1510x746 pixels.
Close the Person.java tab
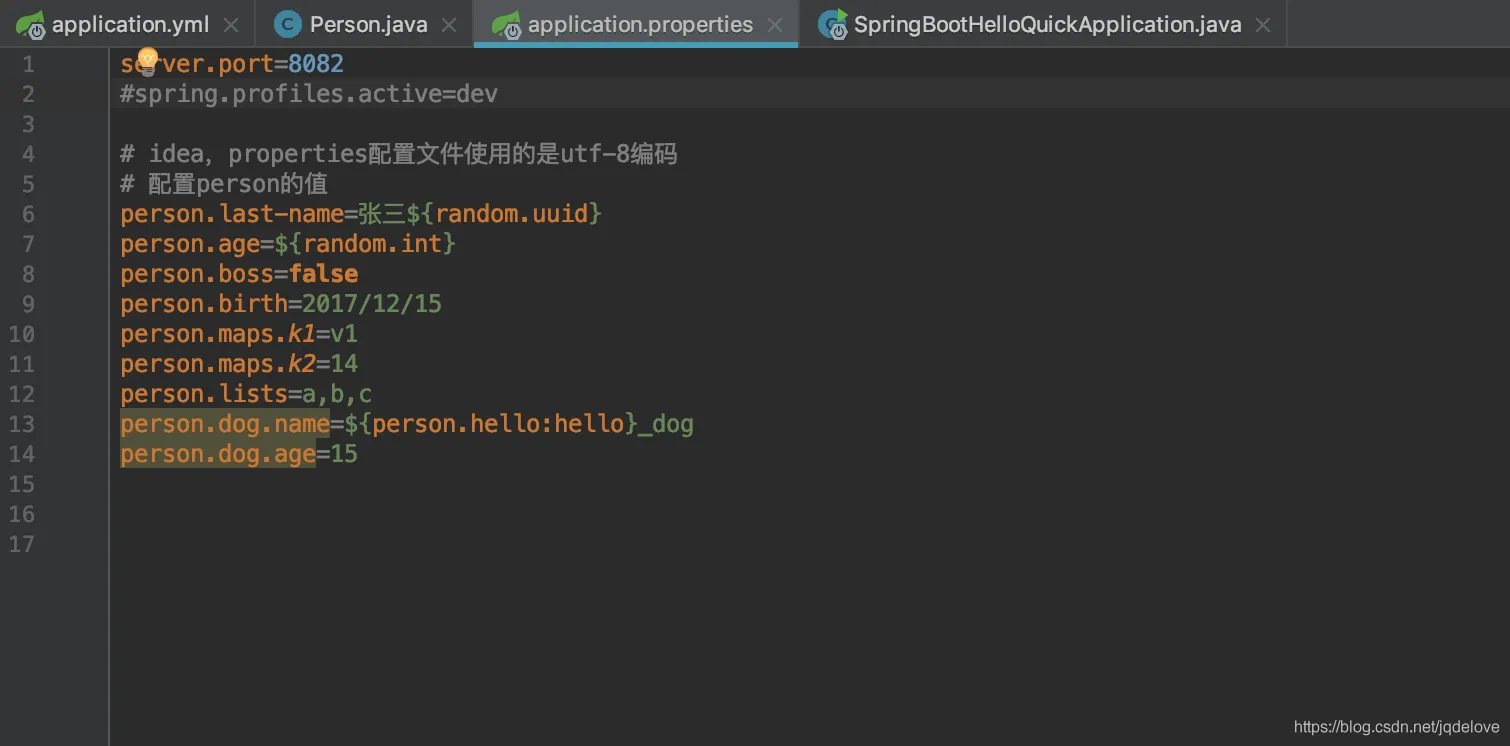tap(449, 25)
